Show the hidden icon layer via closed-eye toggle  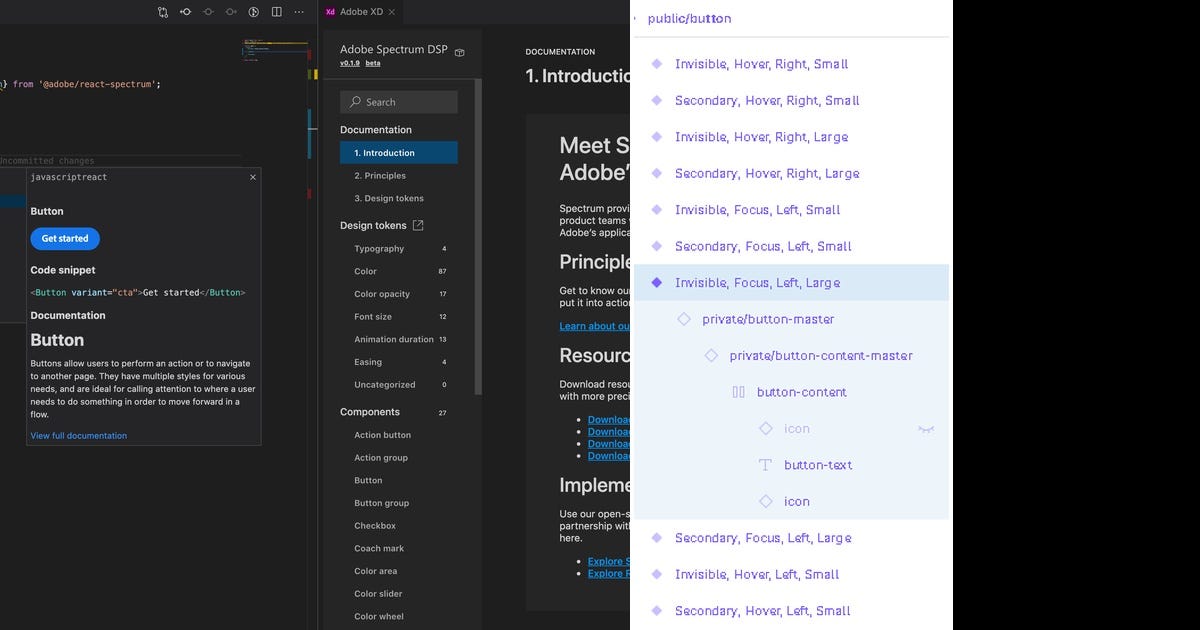tap(926, 428)
